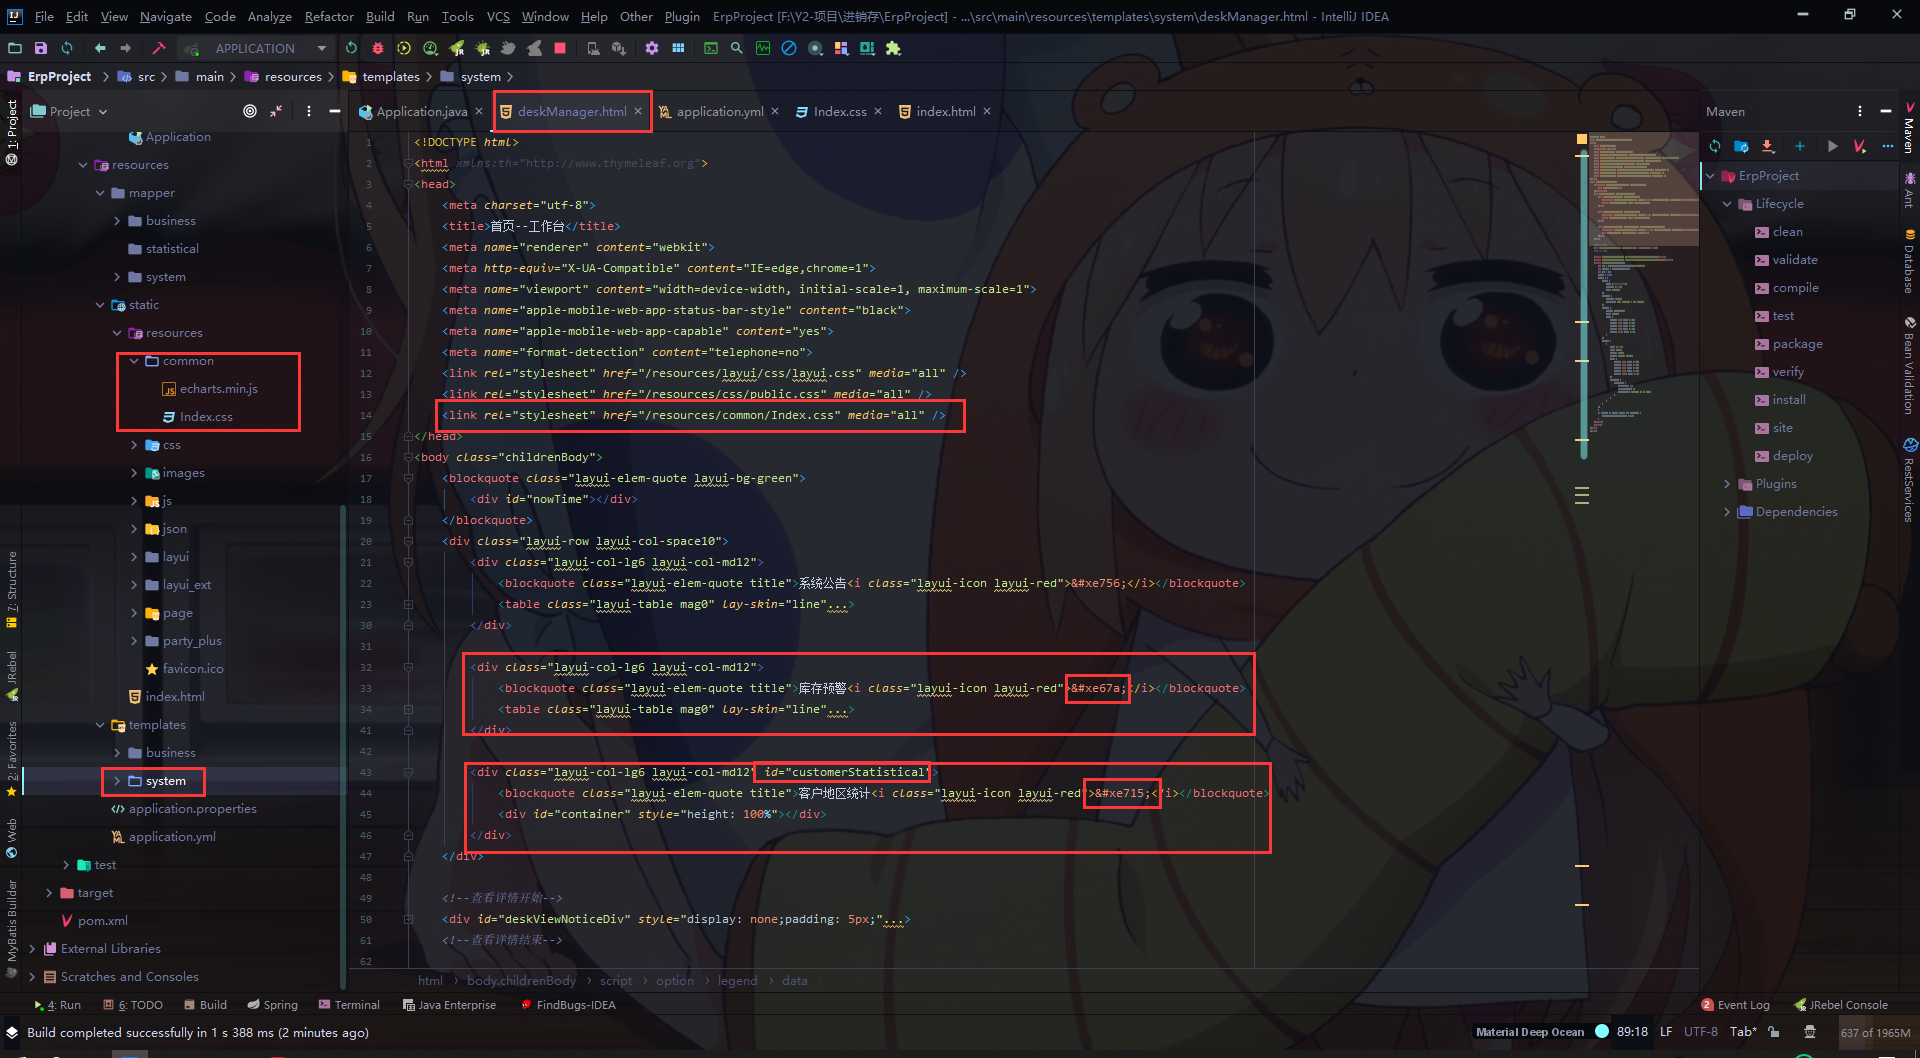
Task: Expand Maven Plugins node
Action: point(1727,484)
